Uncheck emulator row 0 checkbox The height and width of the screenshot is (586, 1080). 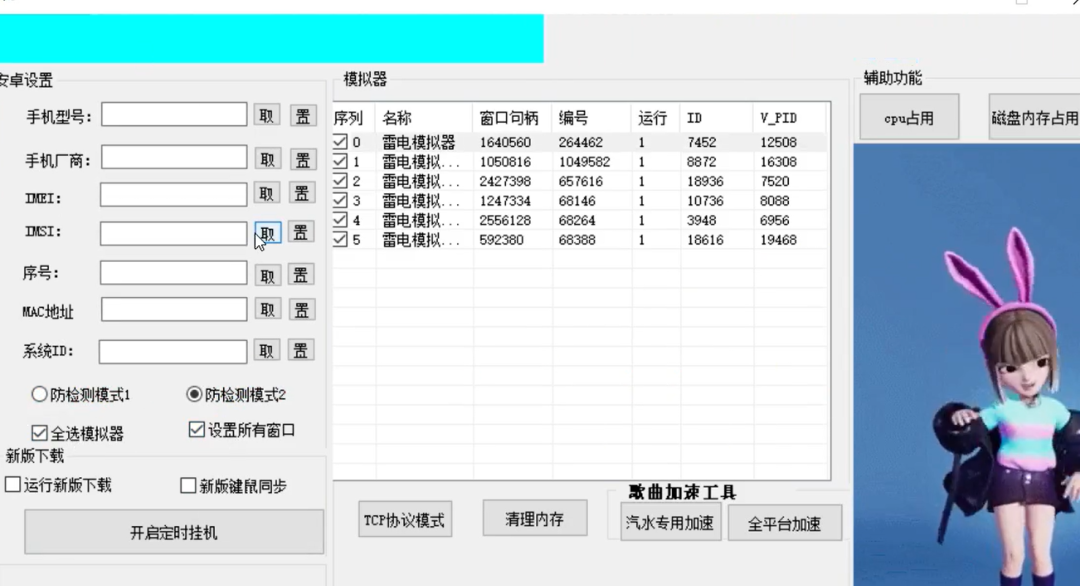[340, 142]
